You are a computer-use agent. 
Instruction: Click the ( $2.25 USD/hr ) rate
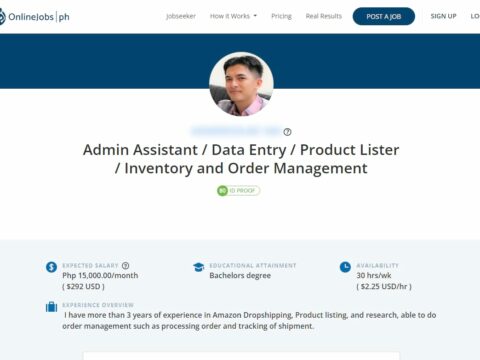[384, 286]
